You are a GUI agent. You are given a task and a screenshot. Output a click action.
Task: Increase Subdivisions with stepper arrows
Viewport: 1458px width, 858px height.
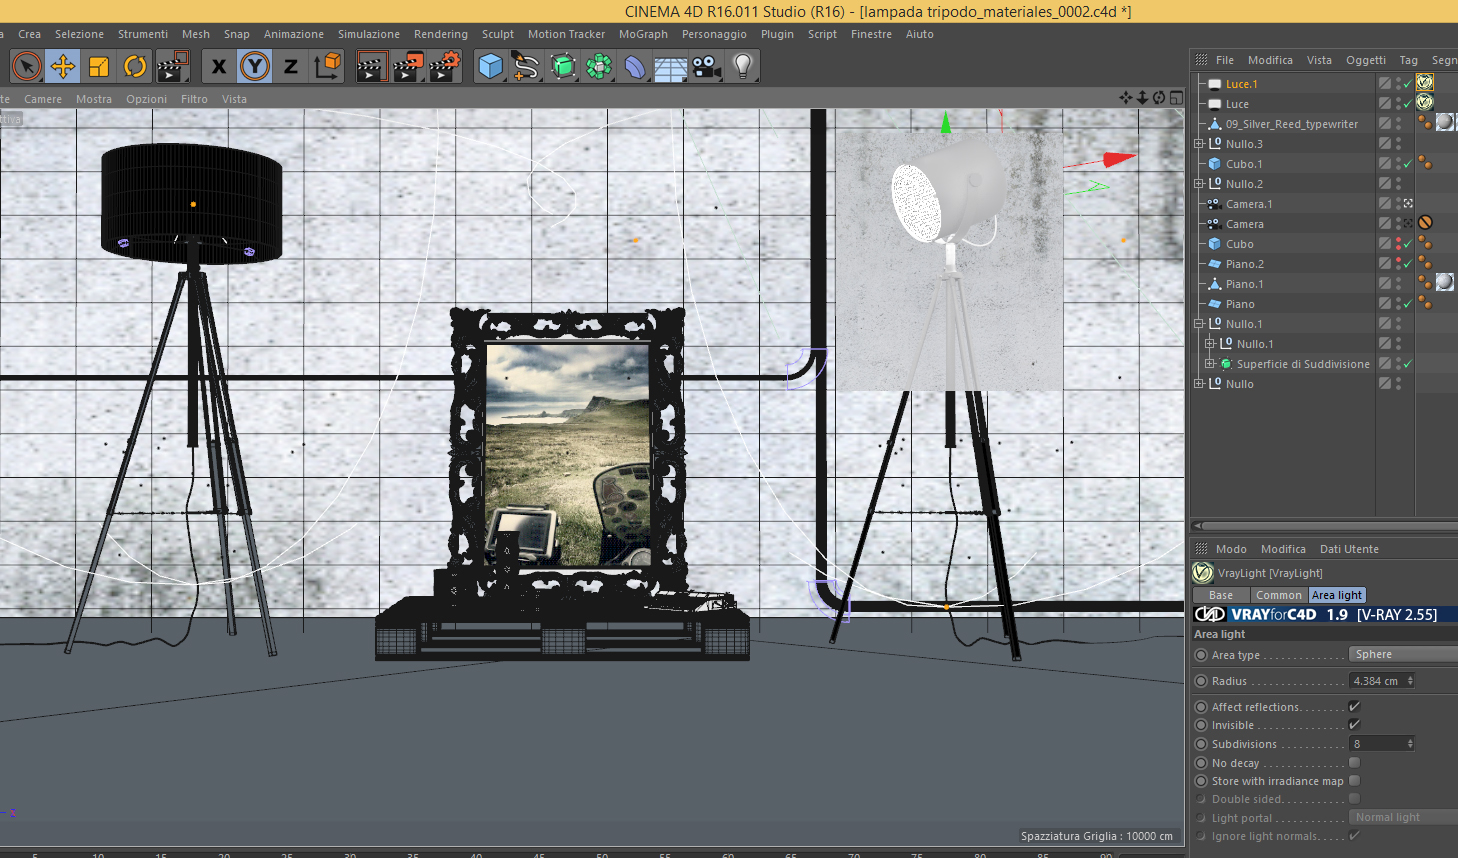(1410, 741)
